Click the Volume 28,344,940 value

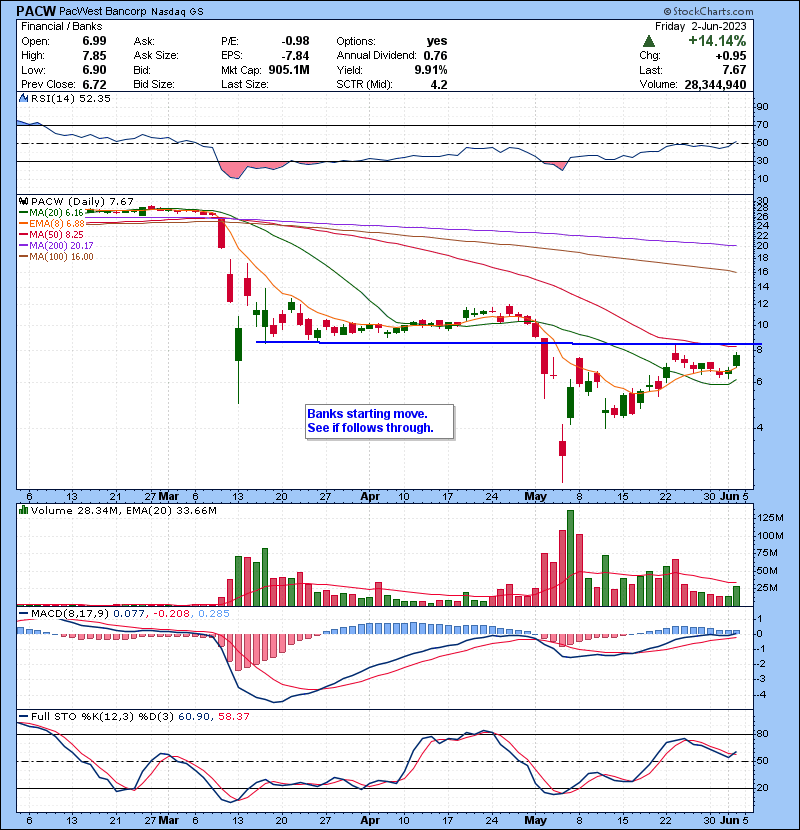tap(715, 85)
